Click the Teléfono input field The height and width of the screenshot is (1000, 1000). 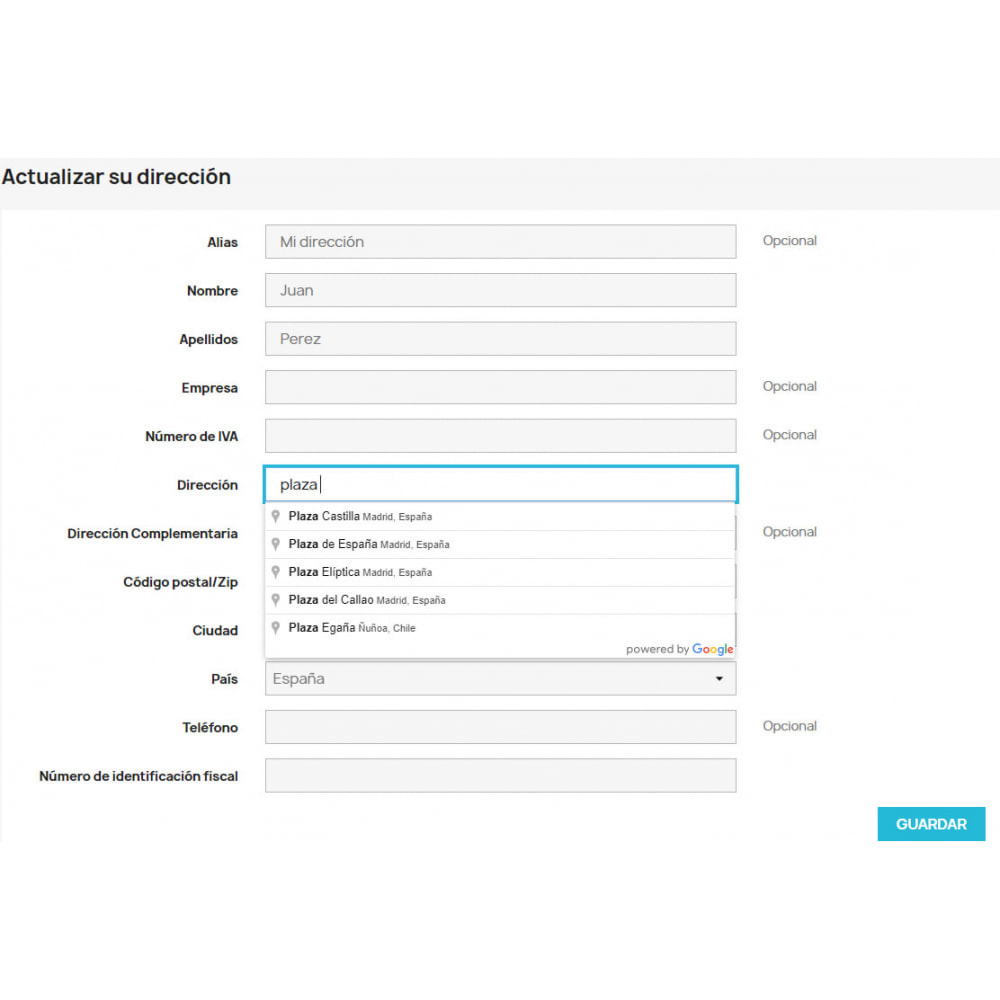[x=500, y=727]
